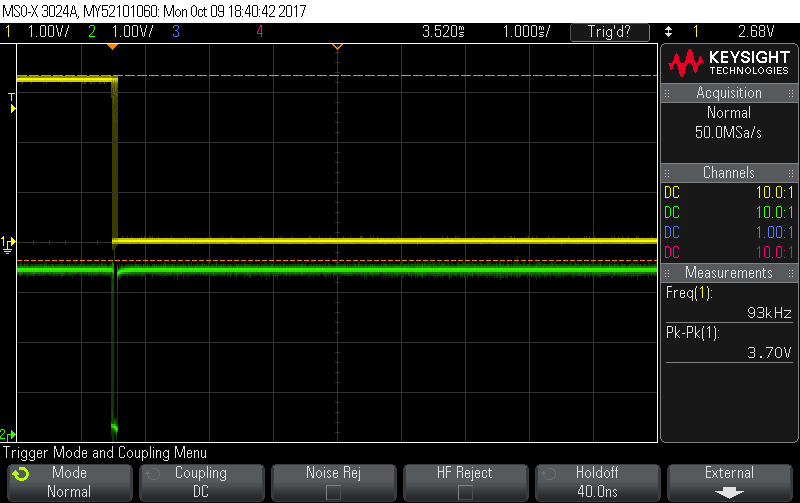800x503 pixels.
Task: Click the Measurements panel left grip dots
Action: pos(667,273)
